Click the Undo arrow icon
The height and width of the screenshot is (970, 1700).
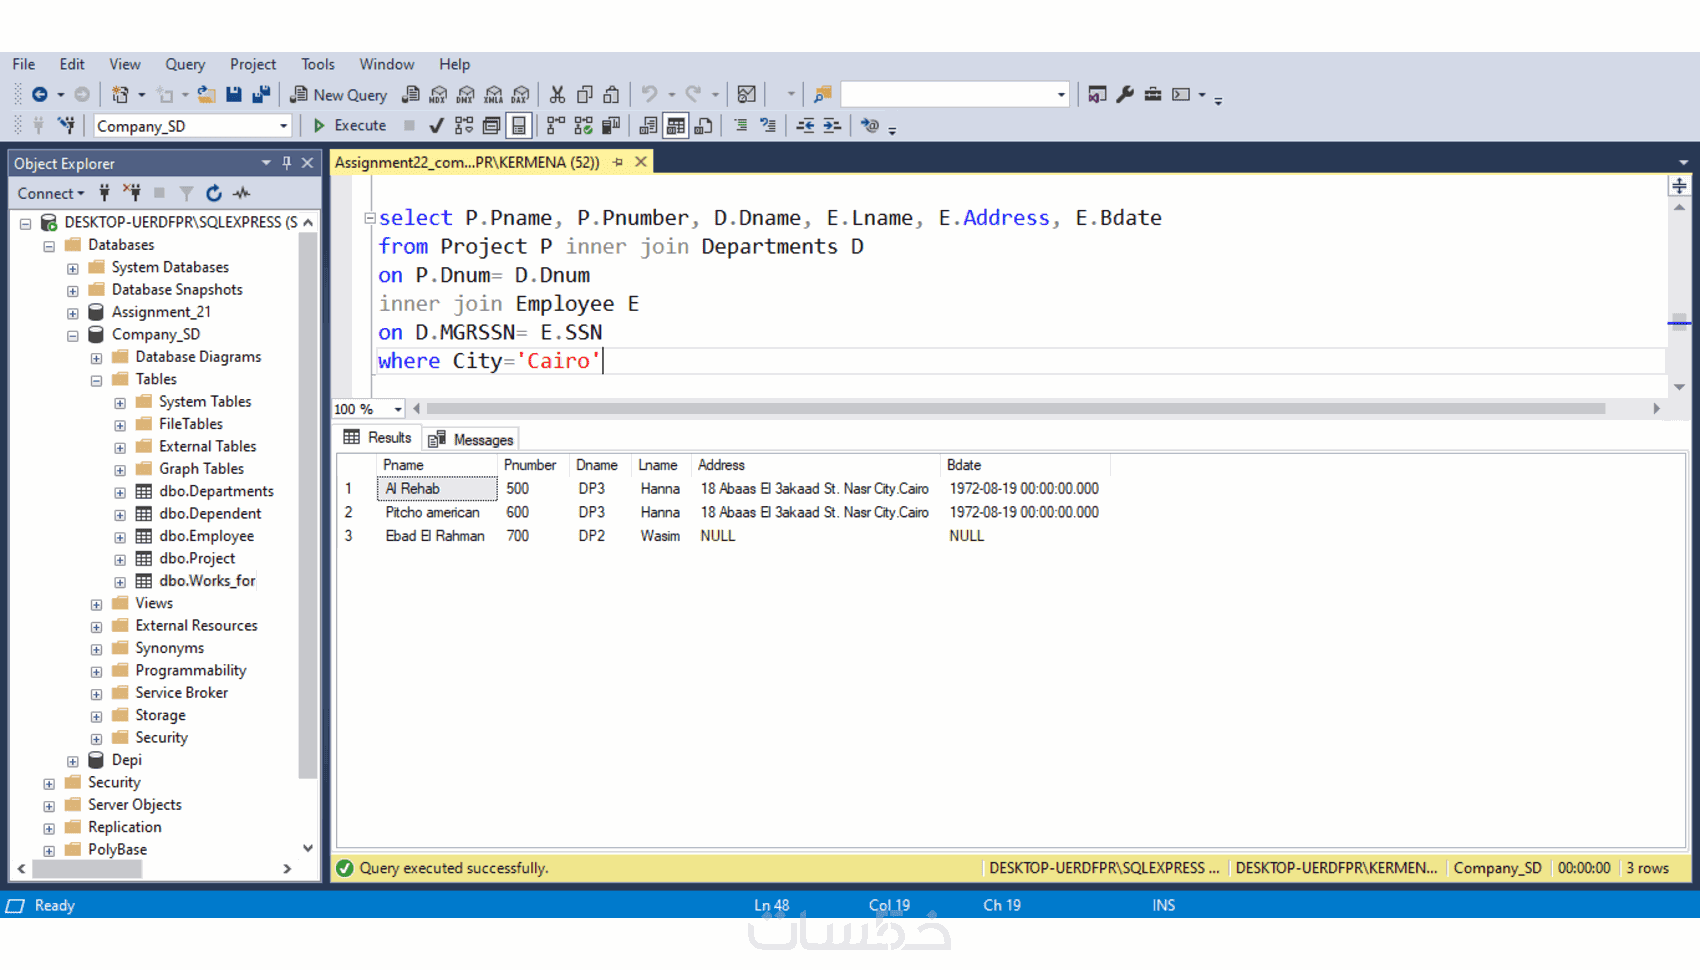point(649,94)
